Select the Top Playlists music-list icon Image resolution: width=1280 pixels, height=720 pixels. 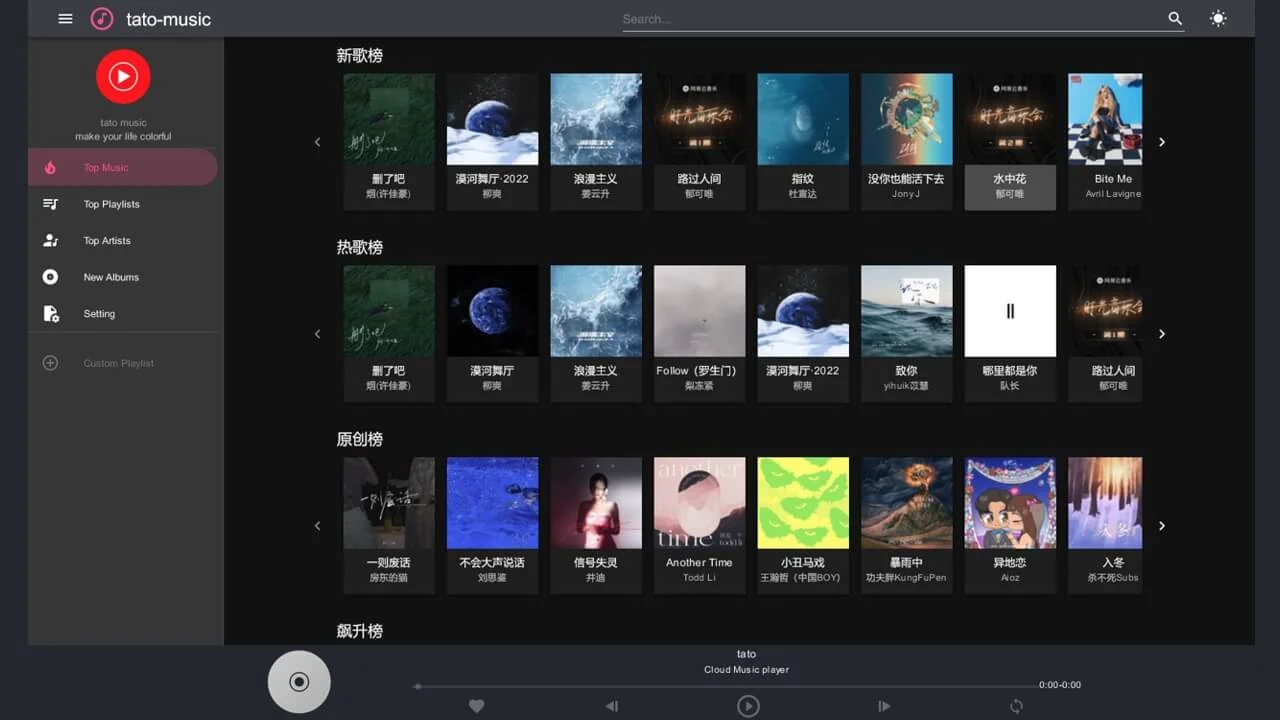click(x=50, y=204)
